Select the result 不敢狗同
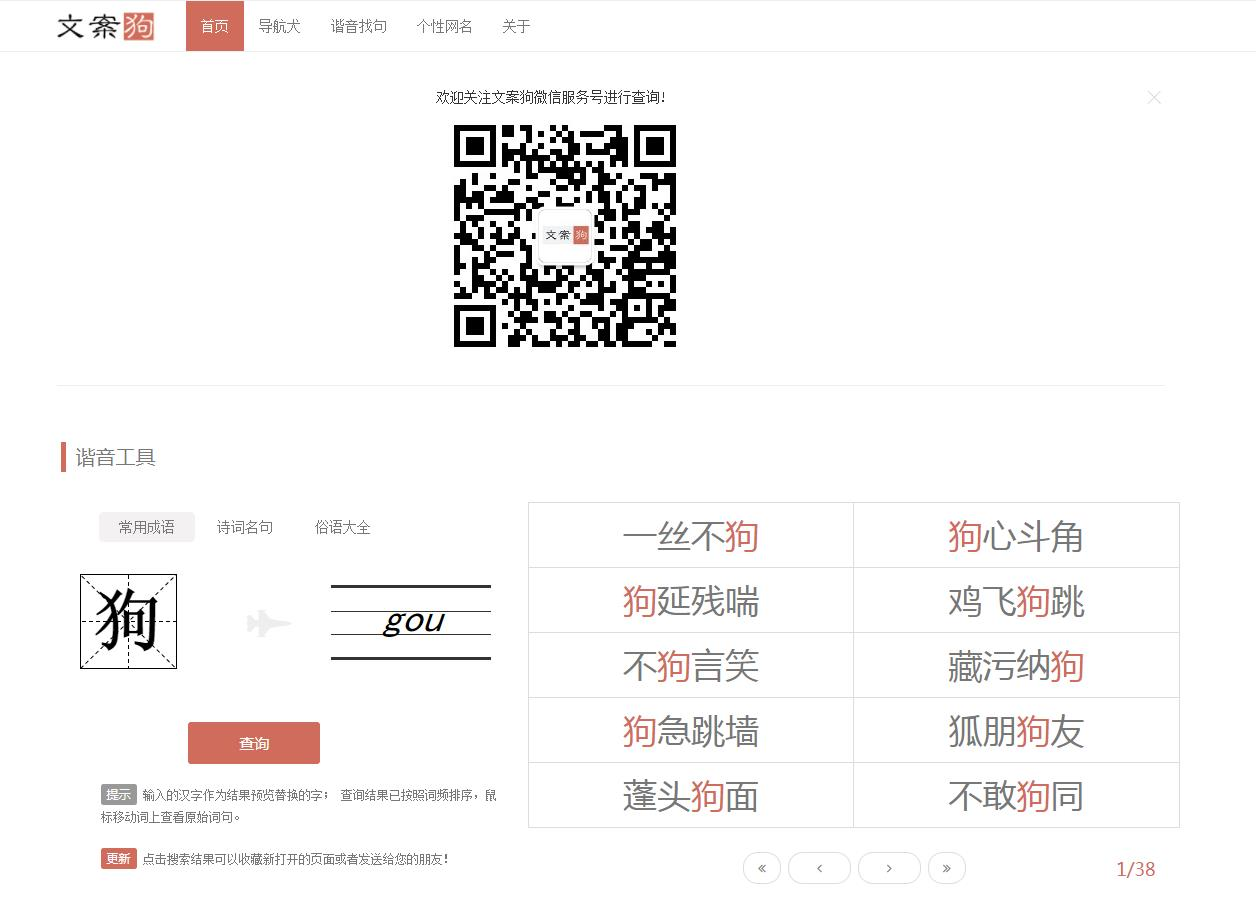Image resolution: width=1256 pixels, height=899 pixels. pyautogui.click(x=1016, y=796)
